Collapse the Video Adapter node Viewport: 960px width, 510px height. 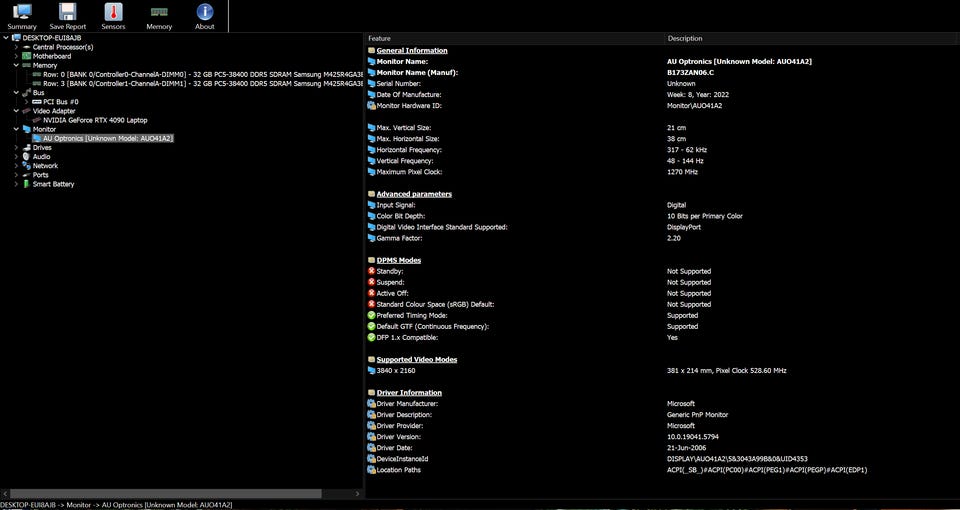pyautogui.click(x=17, y=111)
